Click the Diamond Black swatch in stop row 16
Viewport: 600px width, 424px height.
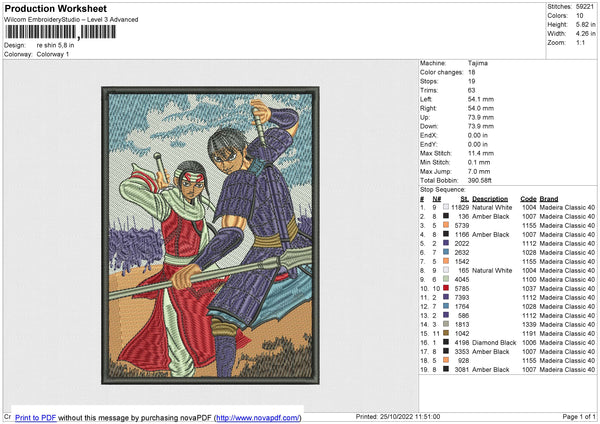[x=446, y=342]
